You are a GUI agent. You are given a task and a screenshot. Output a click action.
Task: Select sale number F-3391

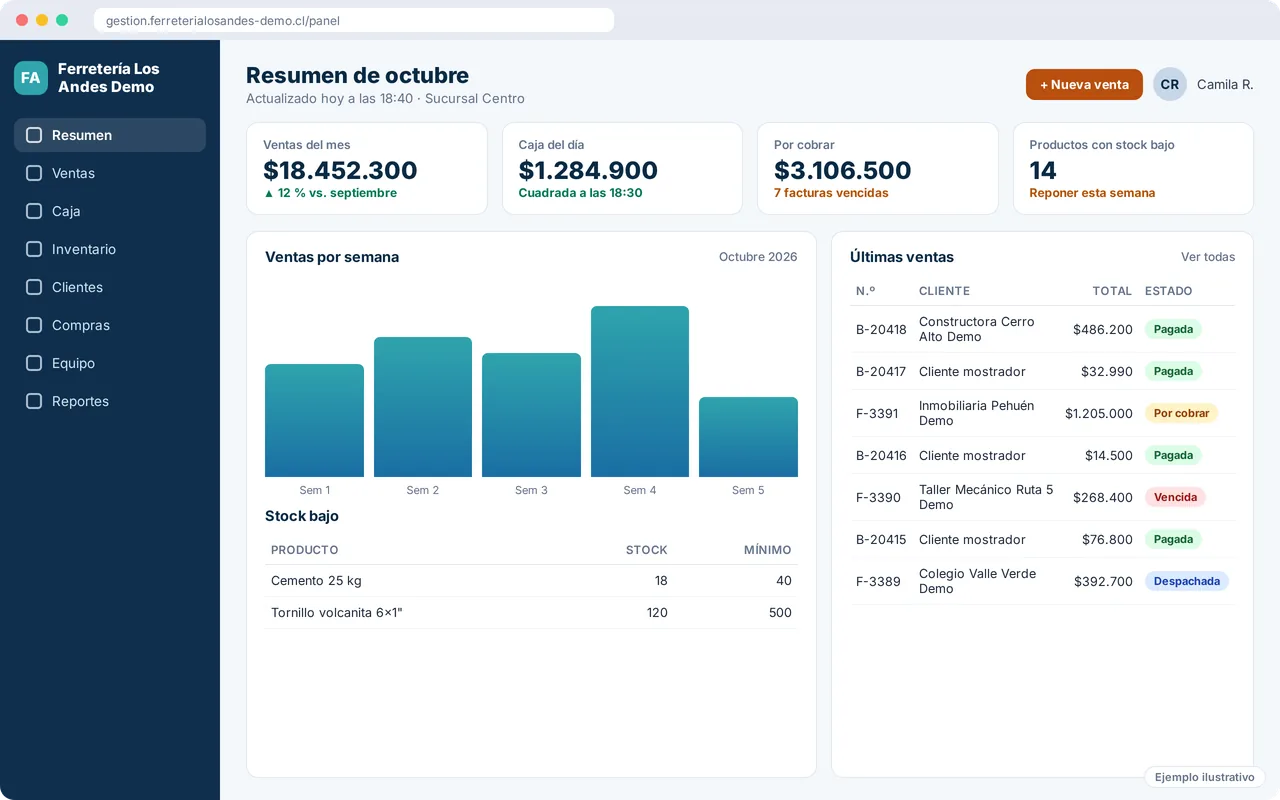pos(877,413)
